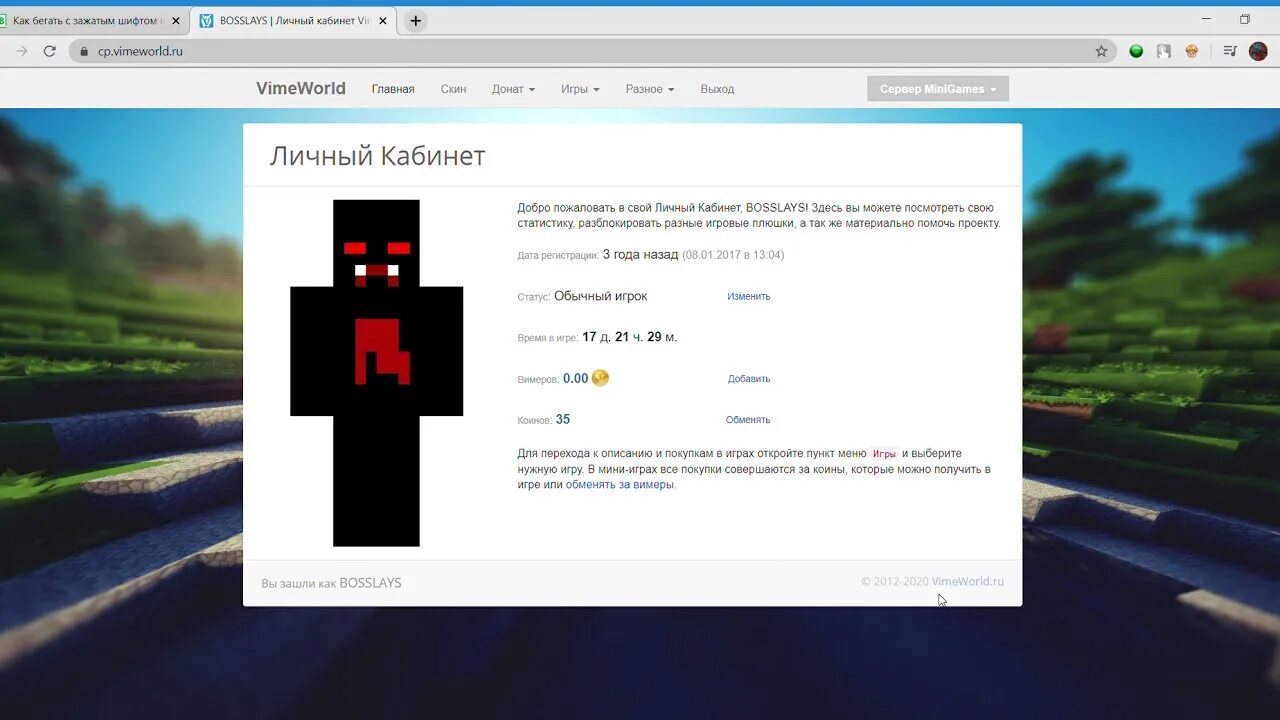Screen dimensions: 1280x720
Task: Click the 17 д. 21 ч. 29 м. playtime
Action: point(630,337)
